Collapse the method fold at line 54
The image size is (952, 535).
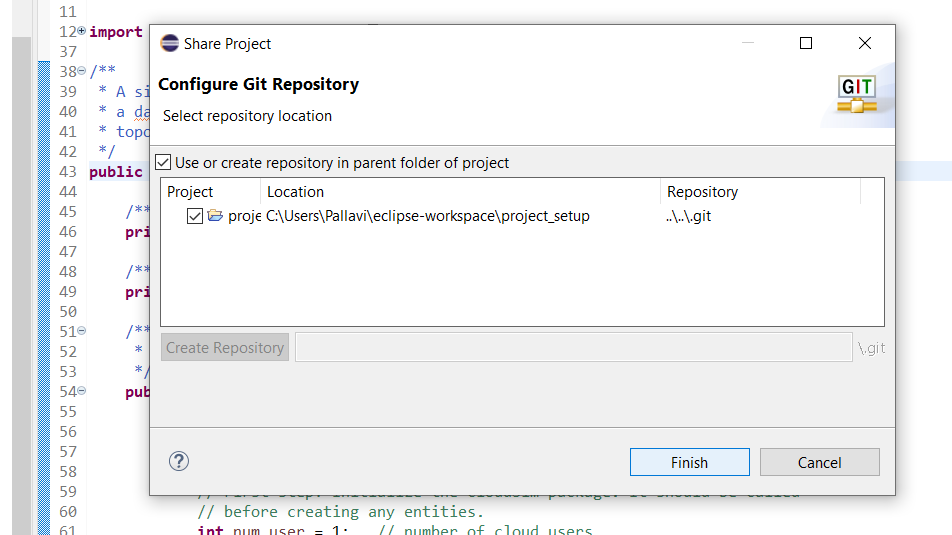[82, 392]
